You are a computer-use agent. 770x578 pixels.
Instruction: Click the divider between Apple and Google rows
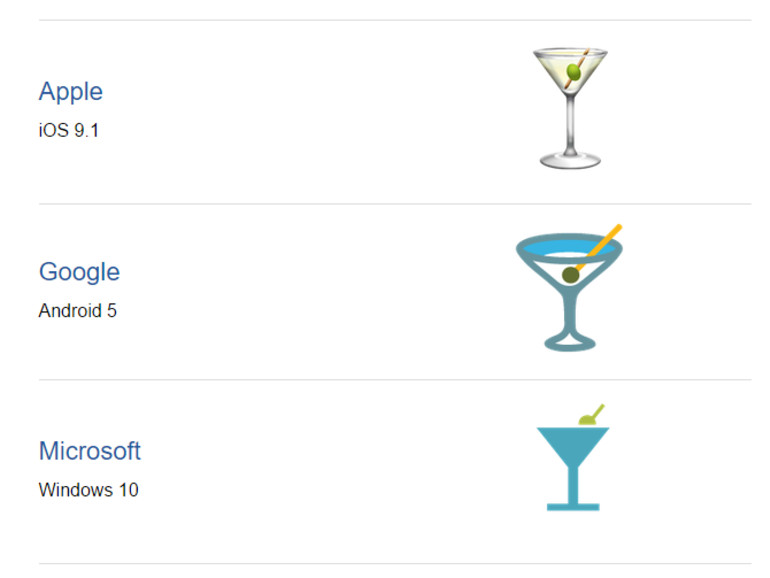pyautogui.click(x=395, y=204)
